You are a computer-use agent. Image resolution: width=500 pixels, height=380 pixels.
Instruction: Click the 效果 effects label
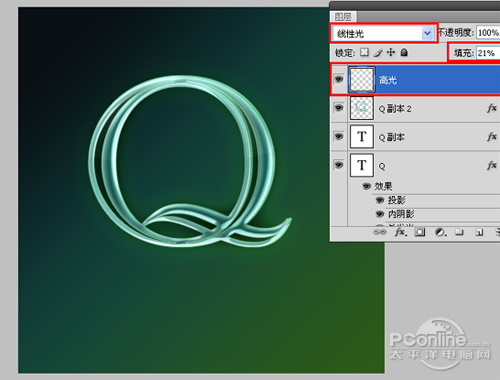tap(383, 186)
